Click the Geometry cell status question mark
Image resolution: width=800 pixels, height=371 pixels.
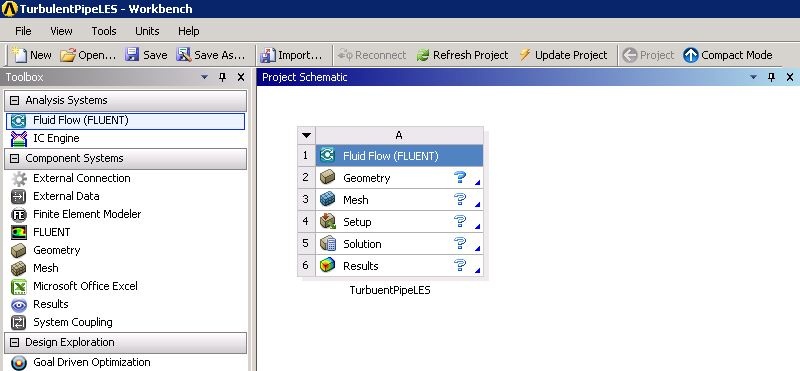click(x=460, y=177)
